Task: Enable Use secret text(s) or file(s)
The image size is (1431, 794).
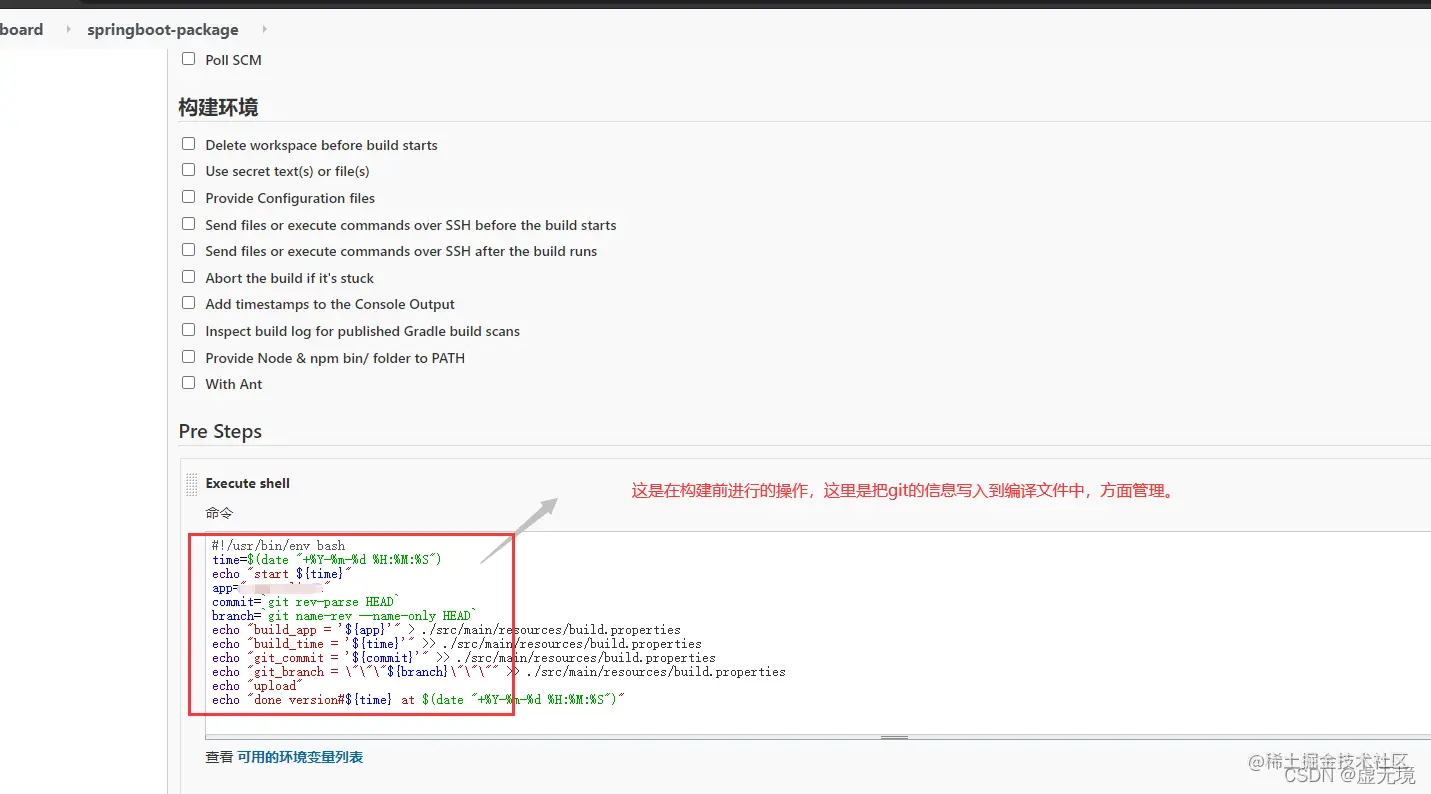Action: pos(188,170)
